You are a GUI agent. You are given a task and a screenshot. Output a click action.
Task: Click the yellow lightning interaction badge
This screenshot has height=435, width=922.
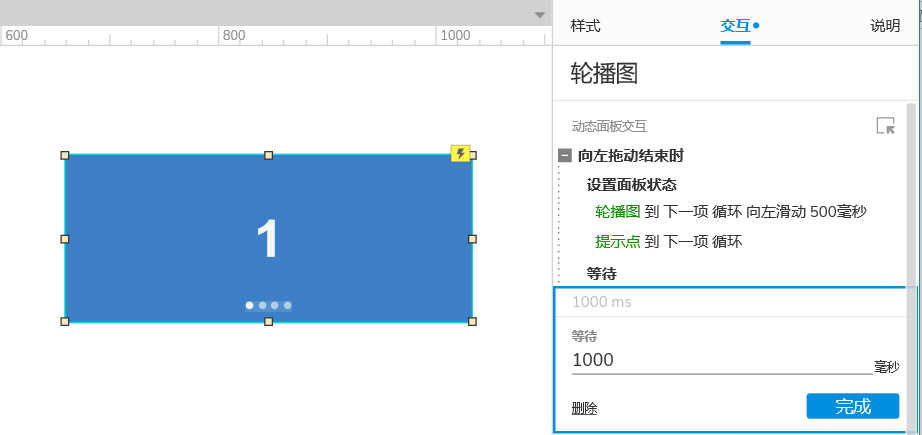(460, 153)
